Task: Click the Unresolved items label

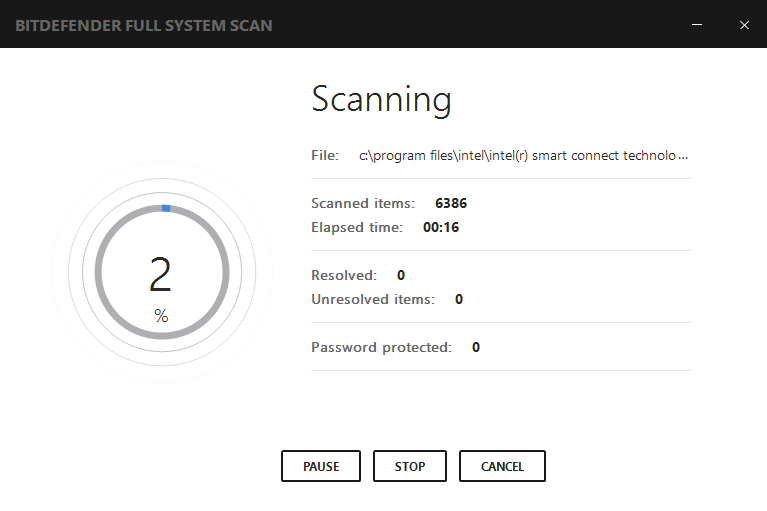Action: tap(373, 299)
